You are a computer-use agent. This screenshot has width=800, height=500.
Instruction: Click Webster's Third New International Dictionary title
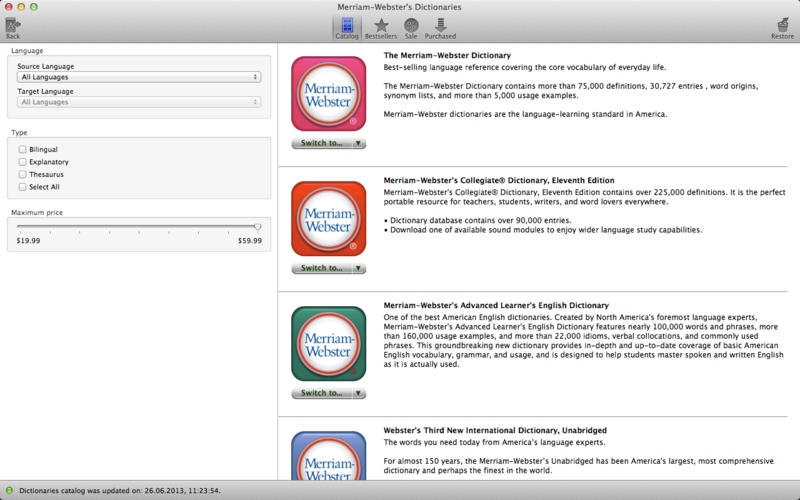(x=495, y=430)
